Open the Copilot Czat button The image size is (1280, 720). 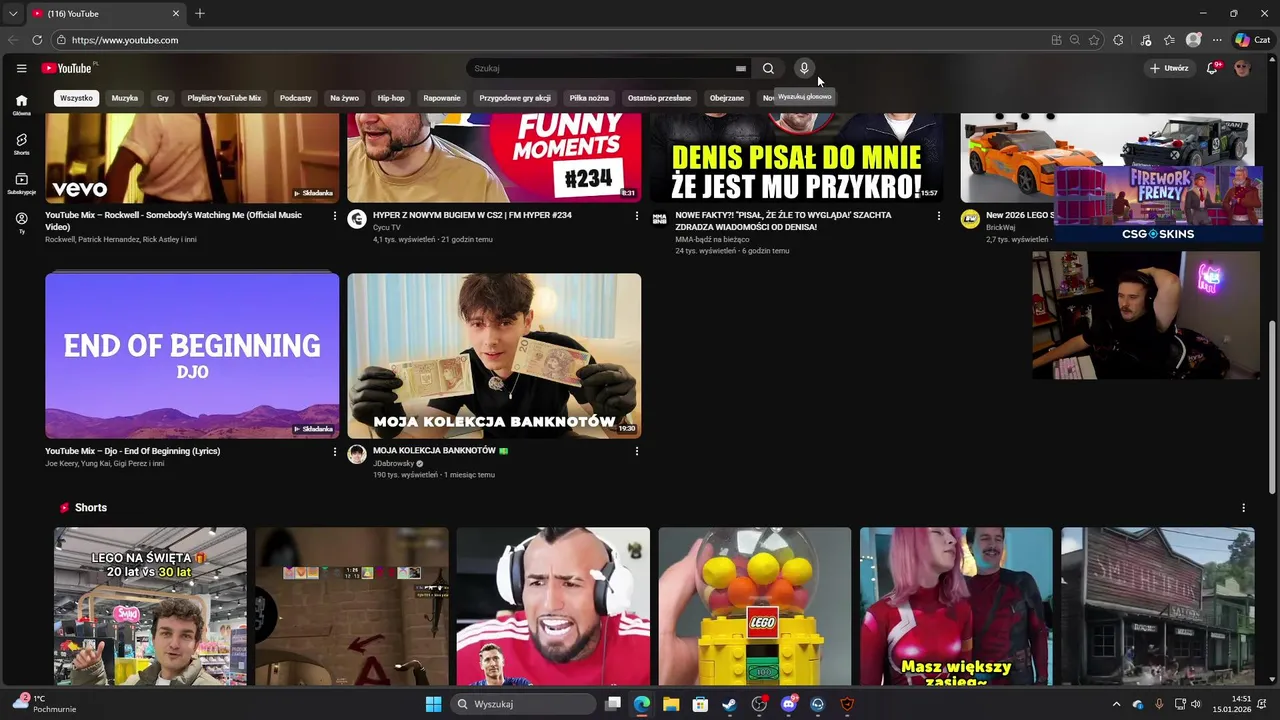coord(1252,40)
